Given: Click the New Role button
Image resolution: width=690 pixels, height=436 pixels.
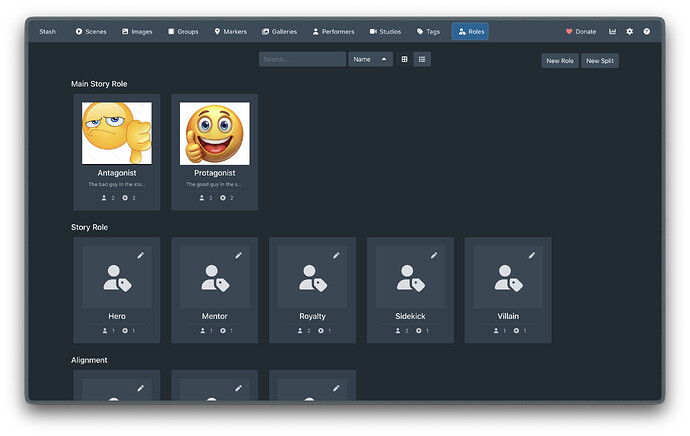Looking at the screenshot, I should (x=560, y=61).
